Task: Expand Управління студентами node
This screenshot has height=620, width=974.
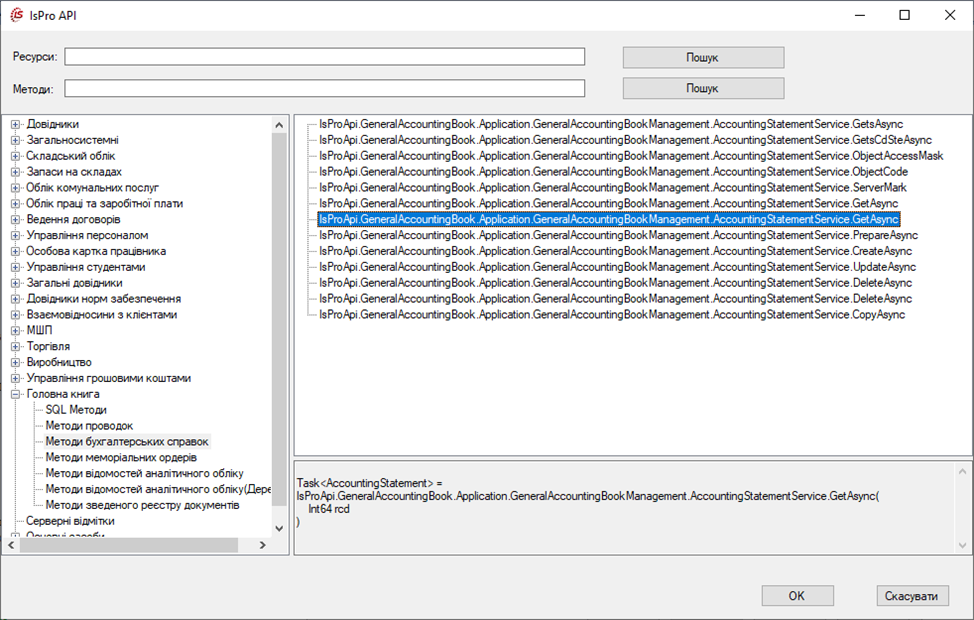Action: pos(16,267)
